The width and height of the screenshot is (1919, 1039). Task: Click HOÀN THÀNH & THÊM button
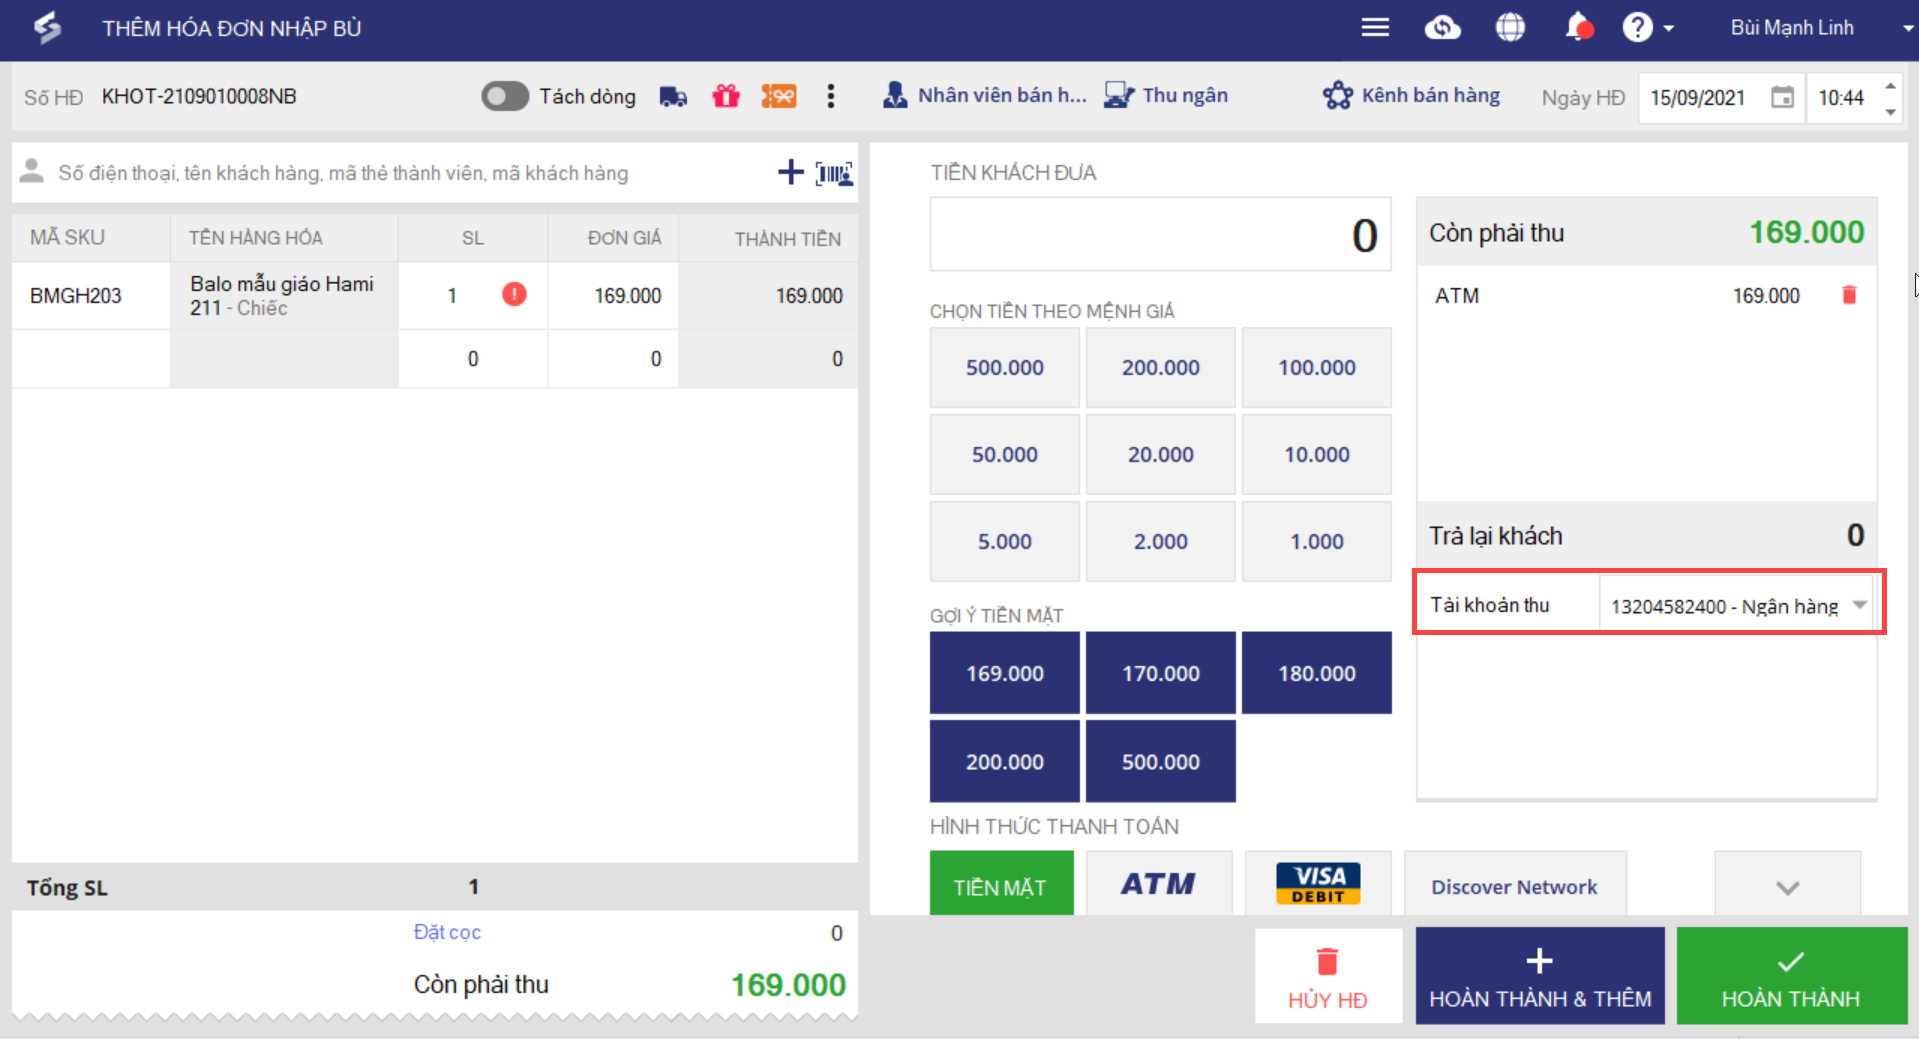click(1540, 976)
